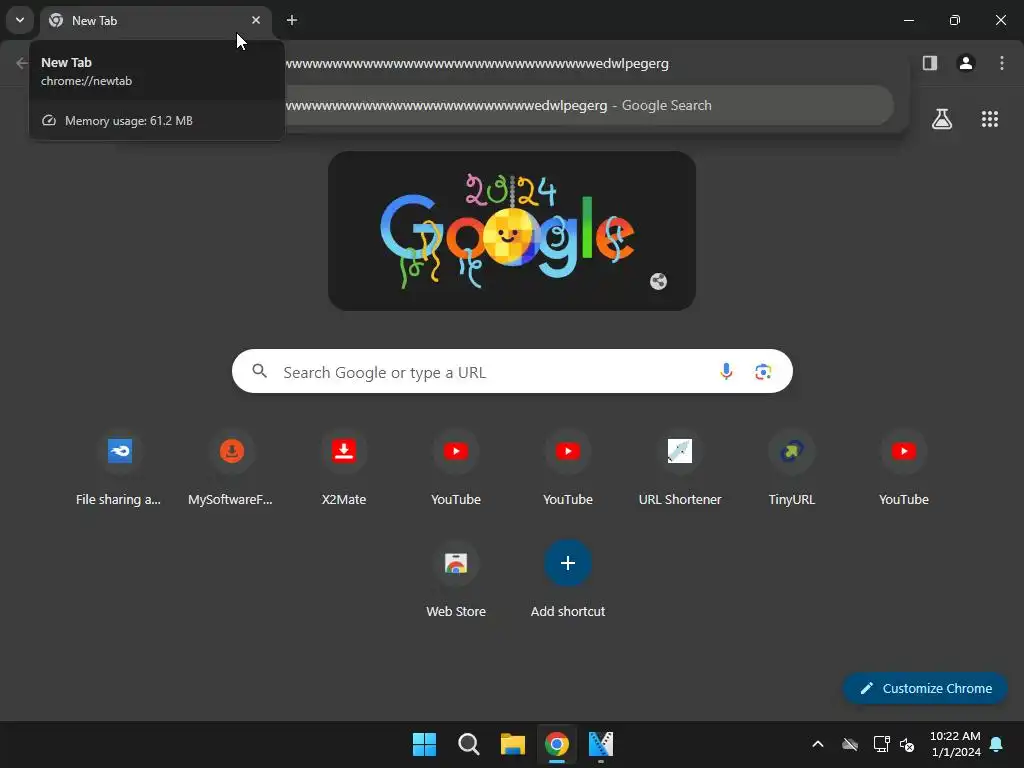This screenshot has width=1024, height=768.
Task: Click Customize Chrome button
Action: (925, 688)
